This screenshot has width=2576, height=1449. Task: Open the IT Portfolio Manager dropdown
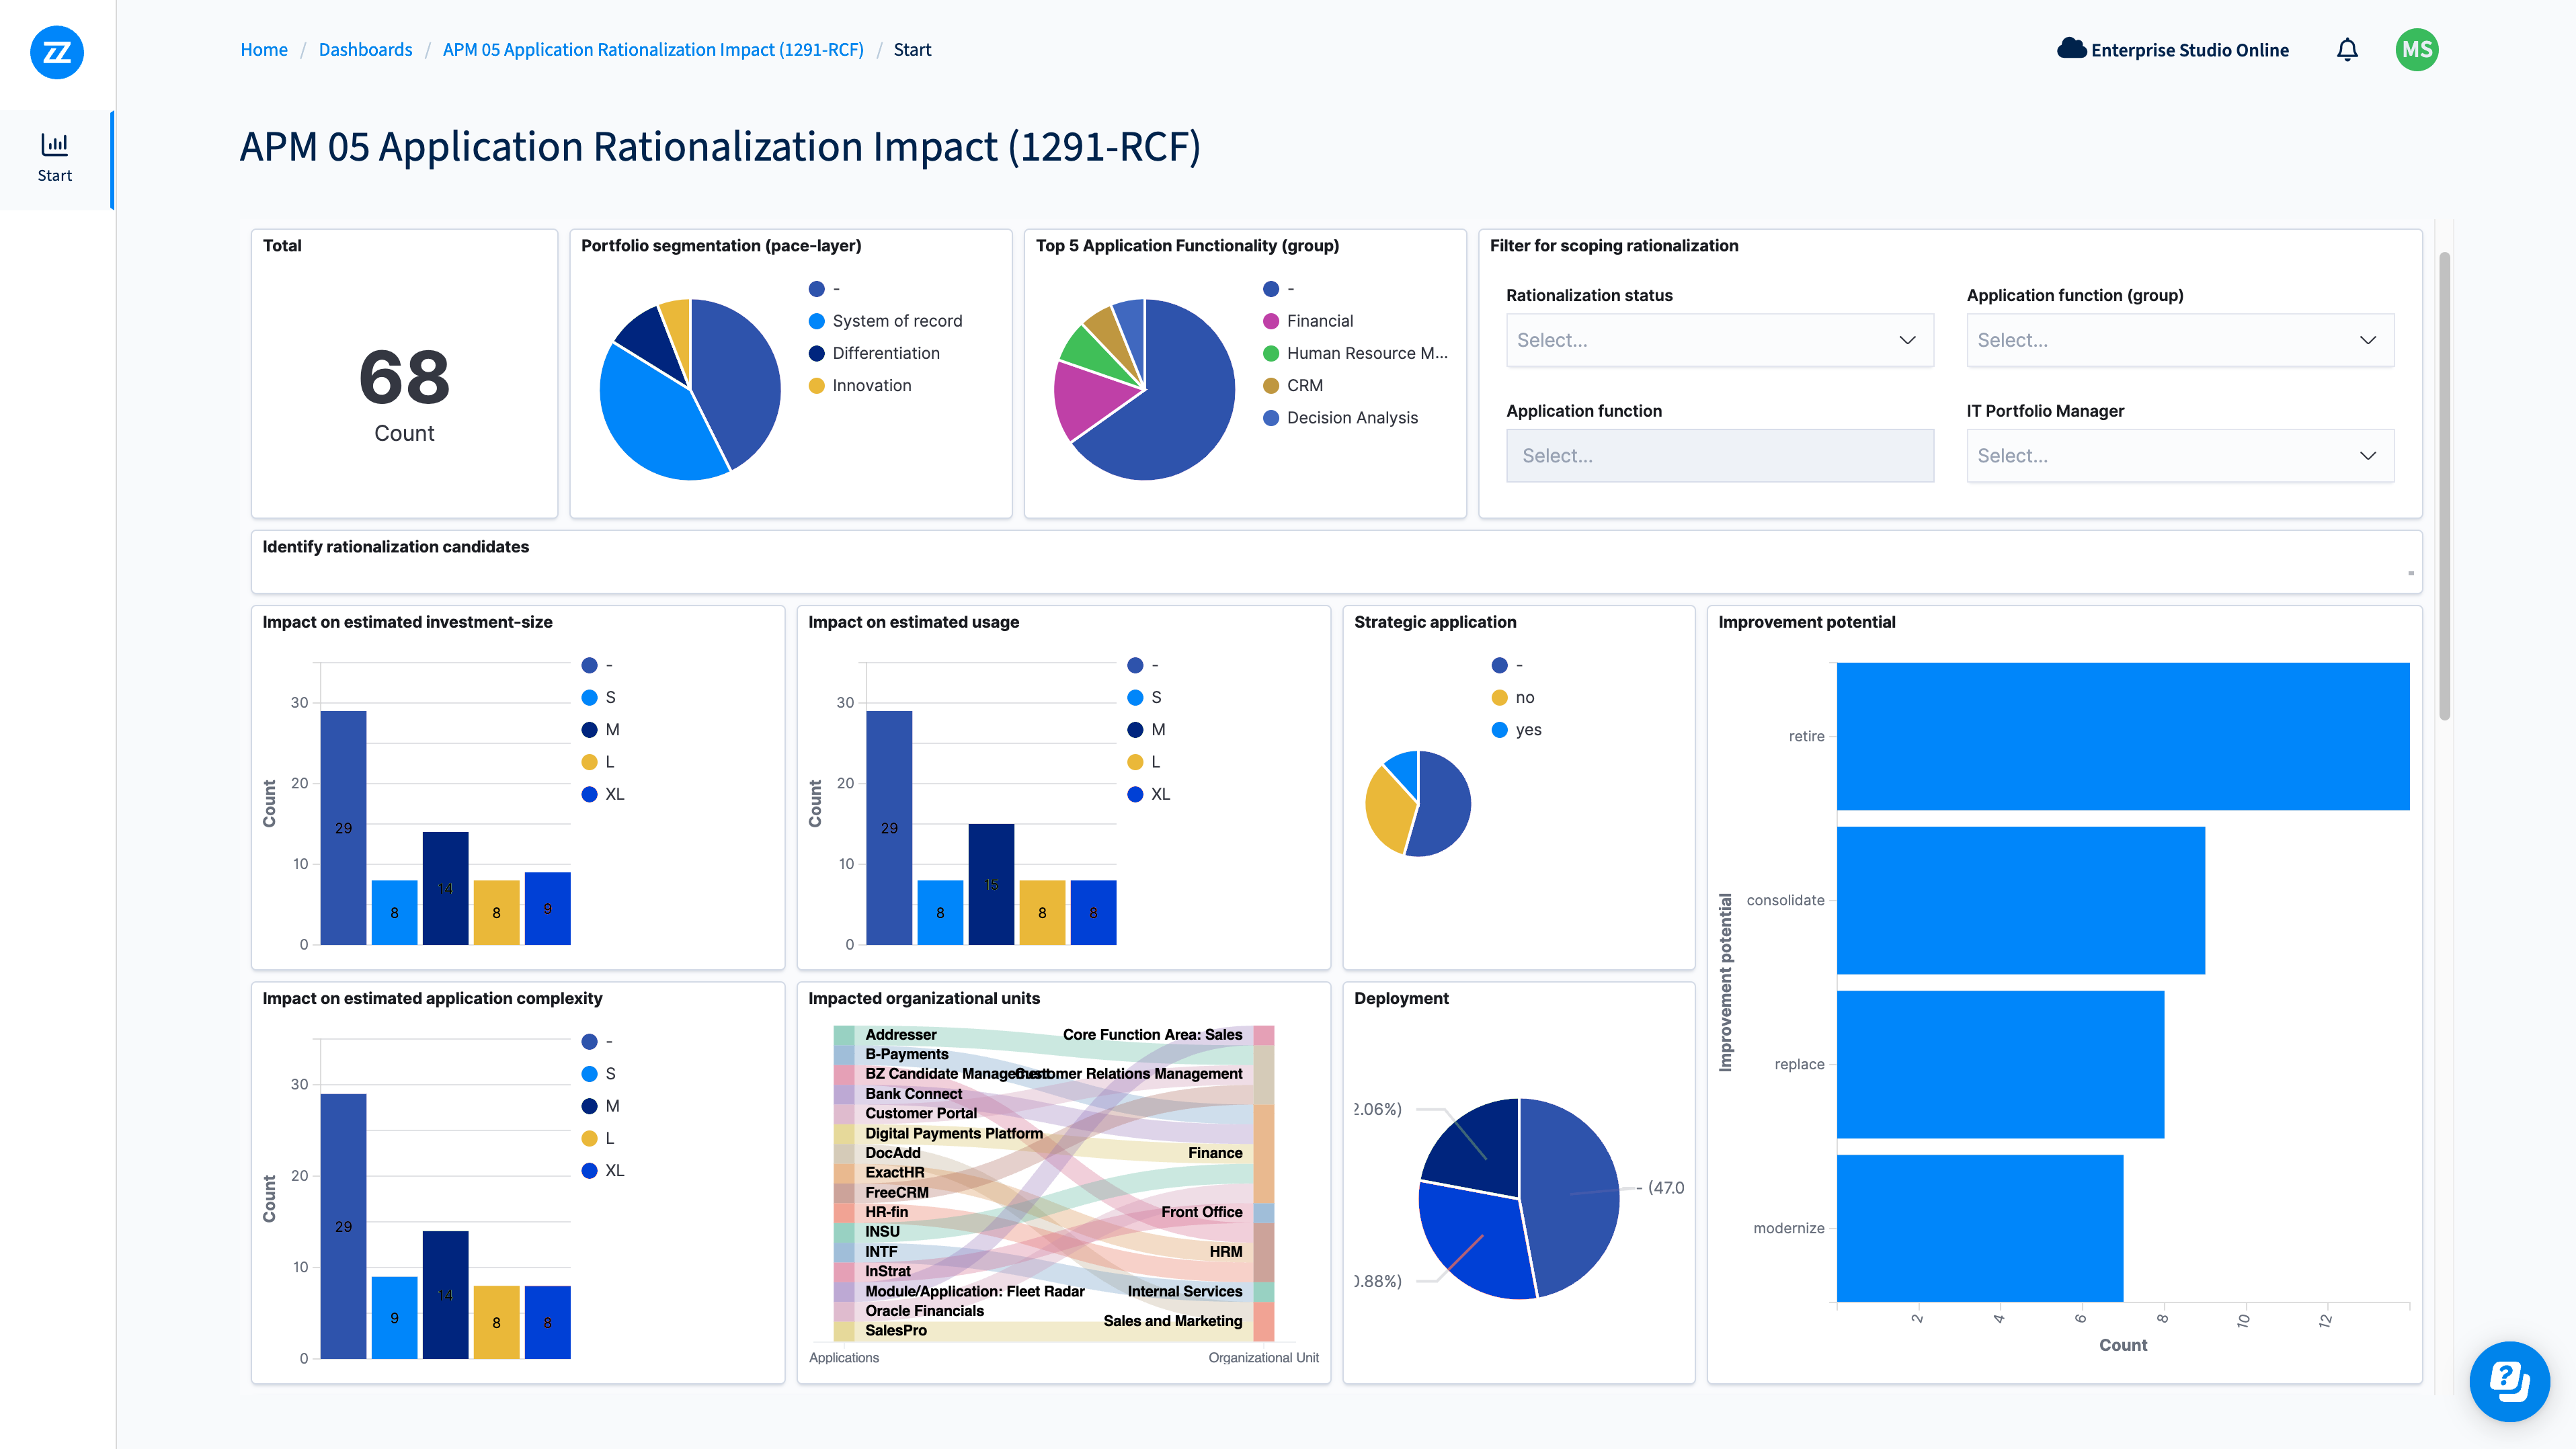pos(2180,455)
